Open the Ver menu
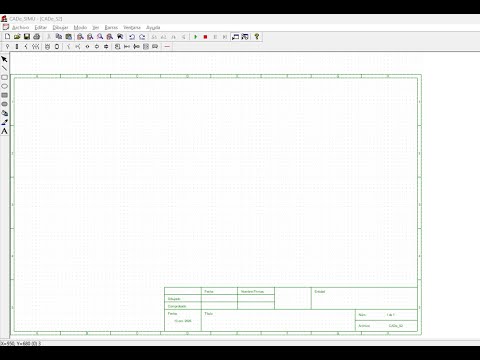The width and height of the screenshot is (480, 360). [x=96, y=27]
